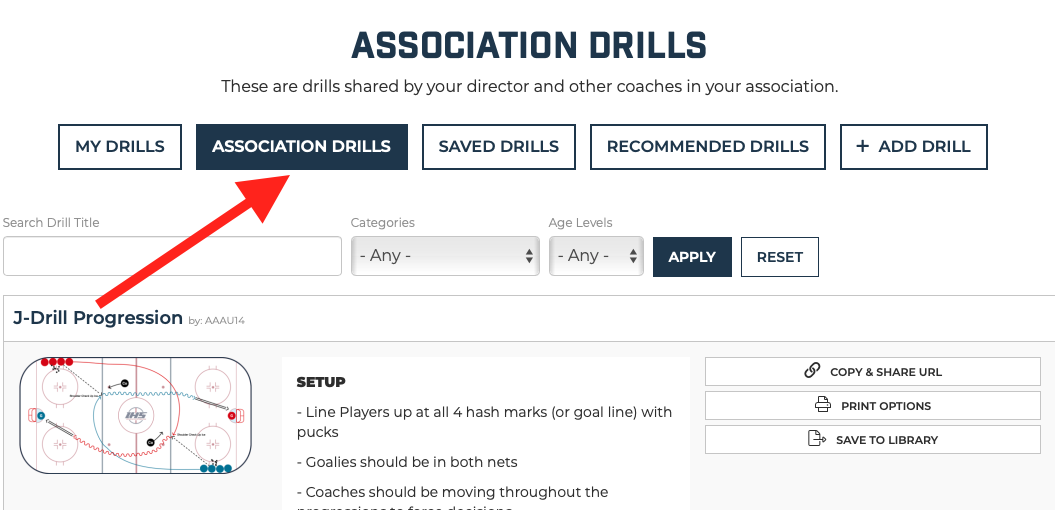
Task: Reset the drill filters
Action: pos(780,256)
